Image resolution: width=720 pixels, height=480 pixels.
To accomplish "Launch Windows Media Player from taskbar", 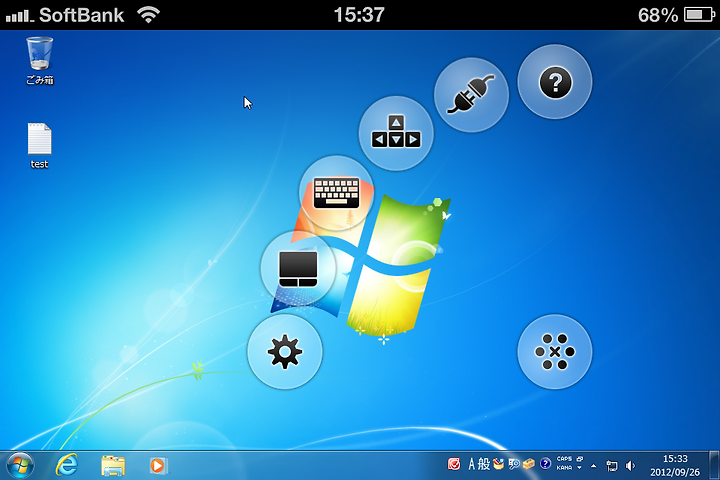I will (158, 465).
